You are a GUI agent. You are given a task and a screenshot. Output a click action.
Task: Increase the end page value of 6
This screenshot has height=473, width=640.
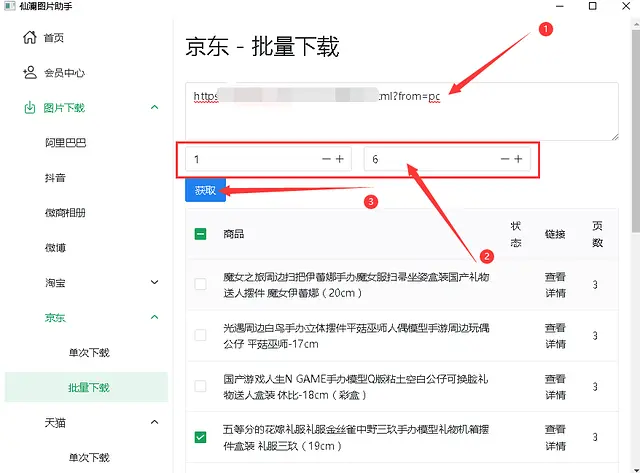(x=518, y=159)
